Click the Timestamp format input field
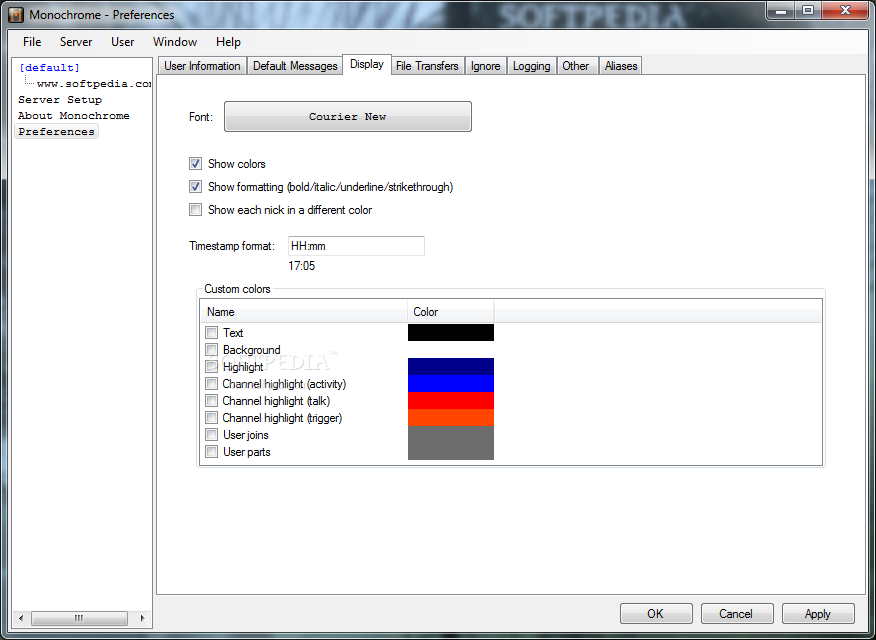The image size is (876, 640). pyautogui.click(x=356, y=246)
